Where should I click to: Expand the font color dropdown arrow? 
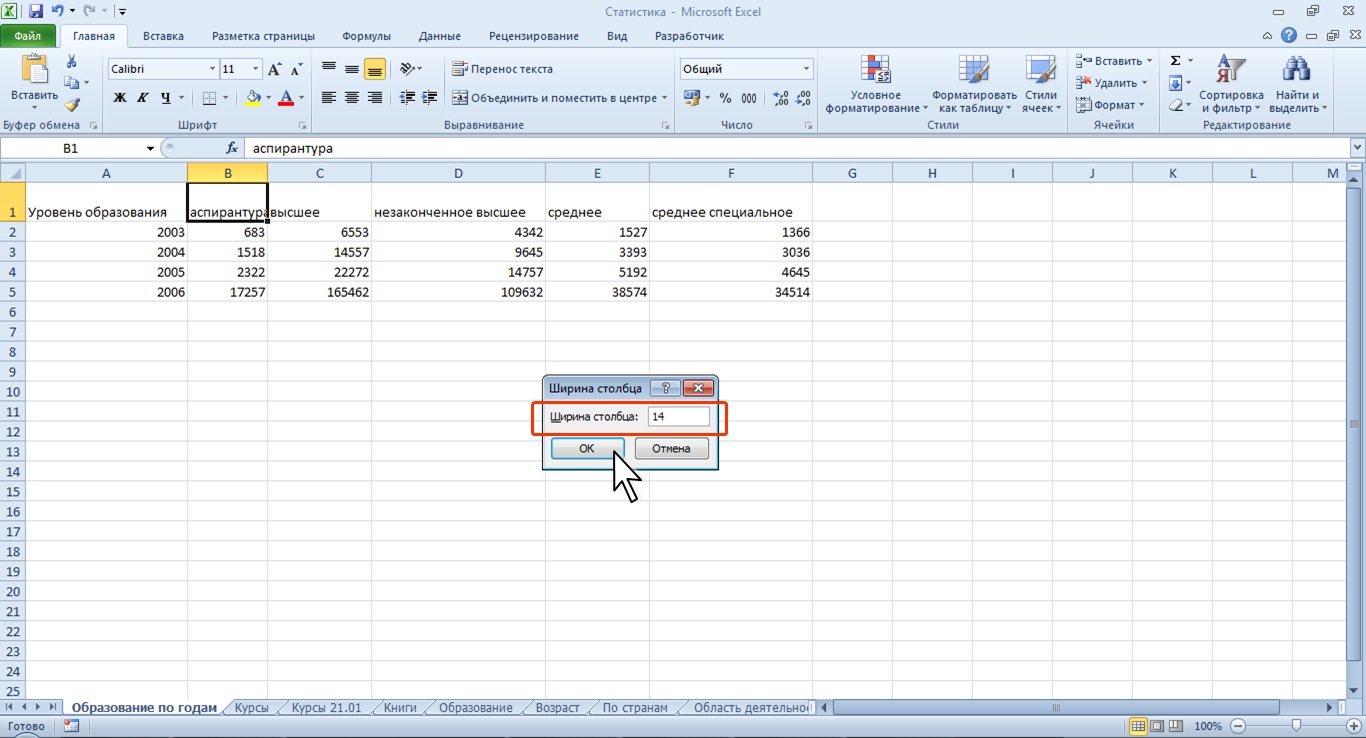(x=301, y=98)
